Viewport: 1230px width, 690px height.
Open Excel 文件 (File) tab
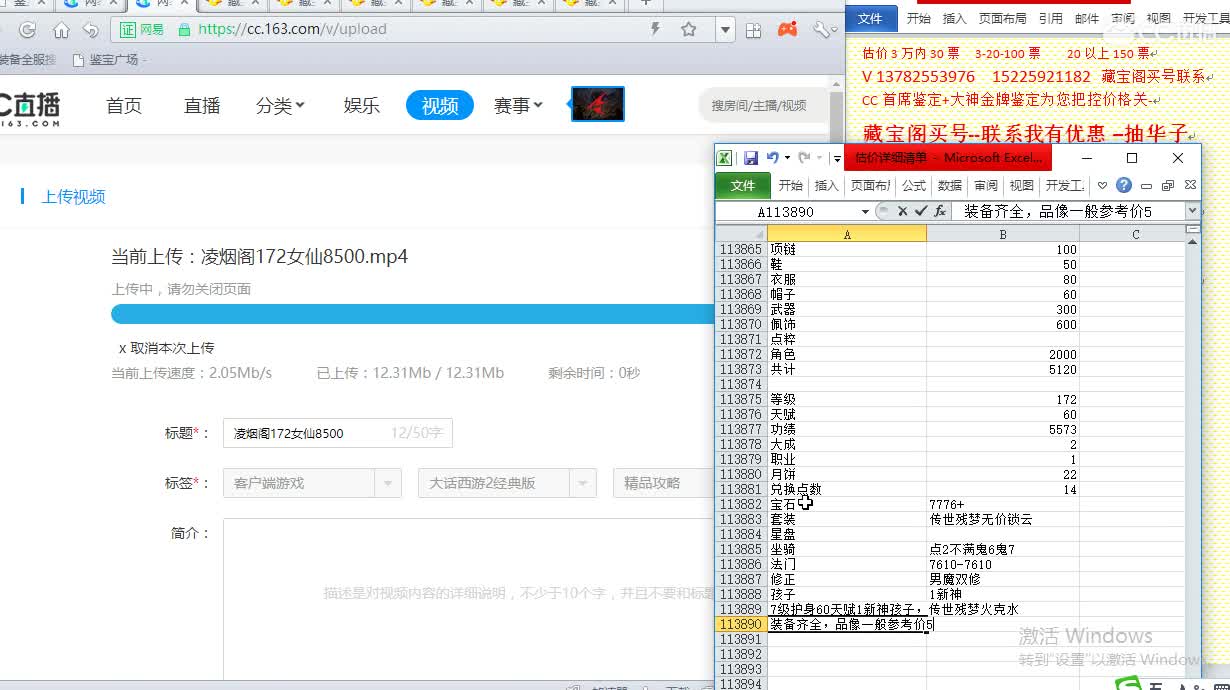coord(743,185)
